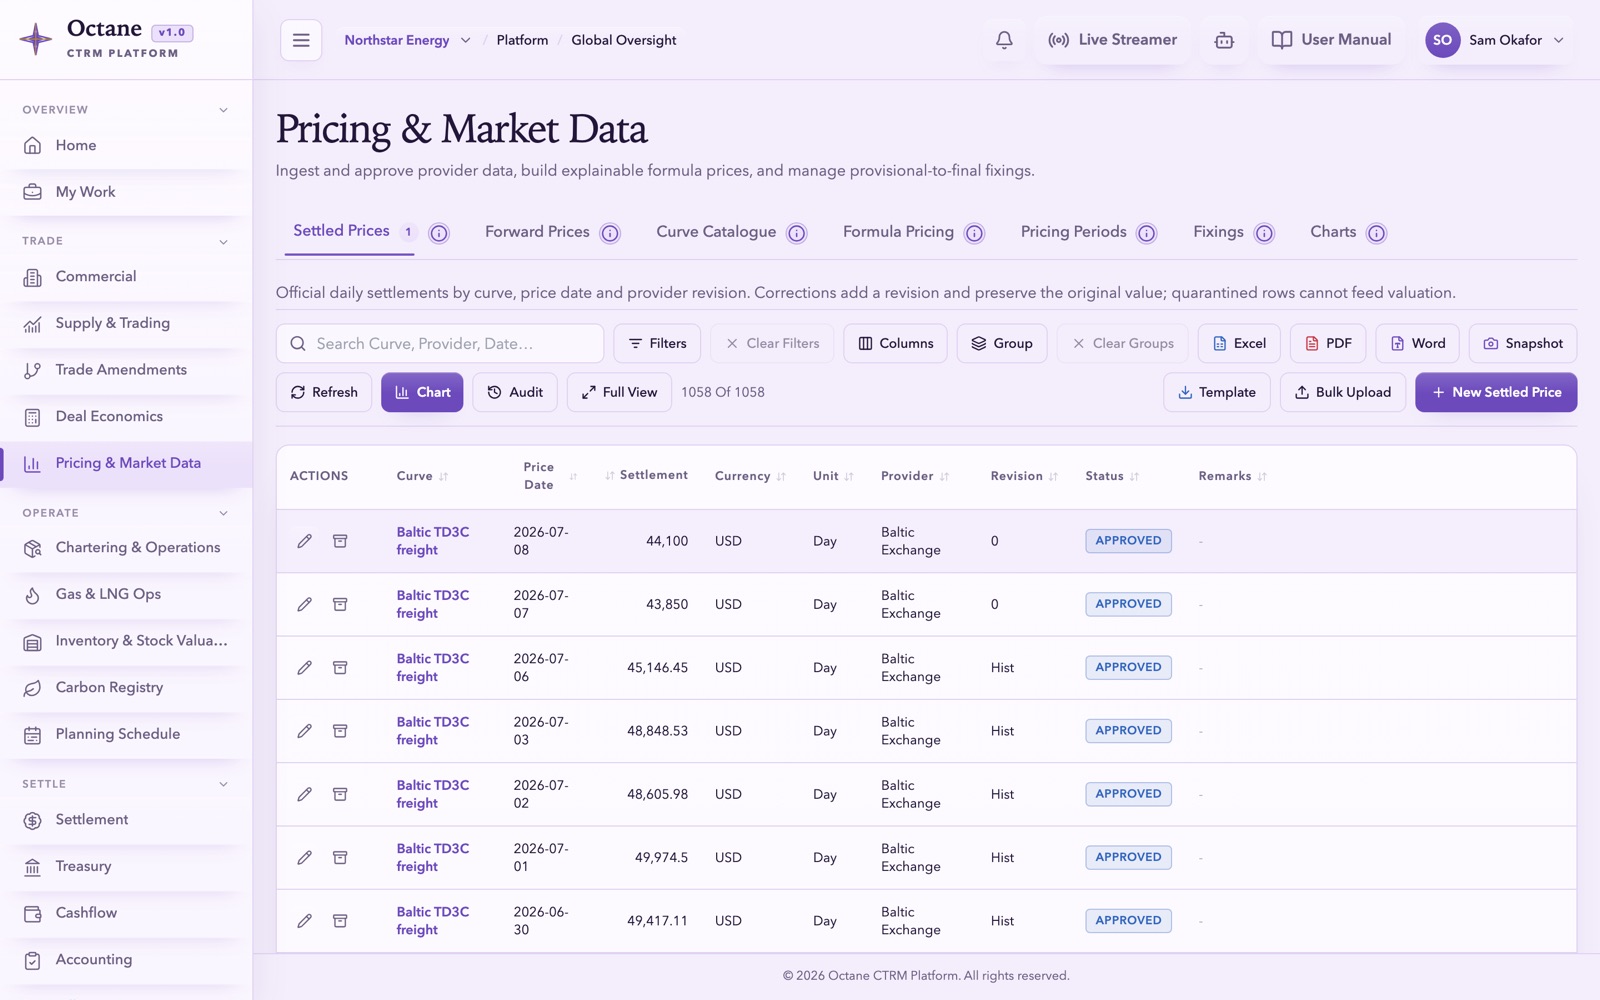Create a New Settled Price
The image size is (1600, 1000).
tap(1496, 392)
